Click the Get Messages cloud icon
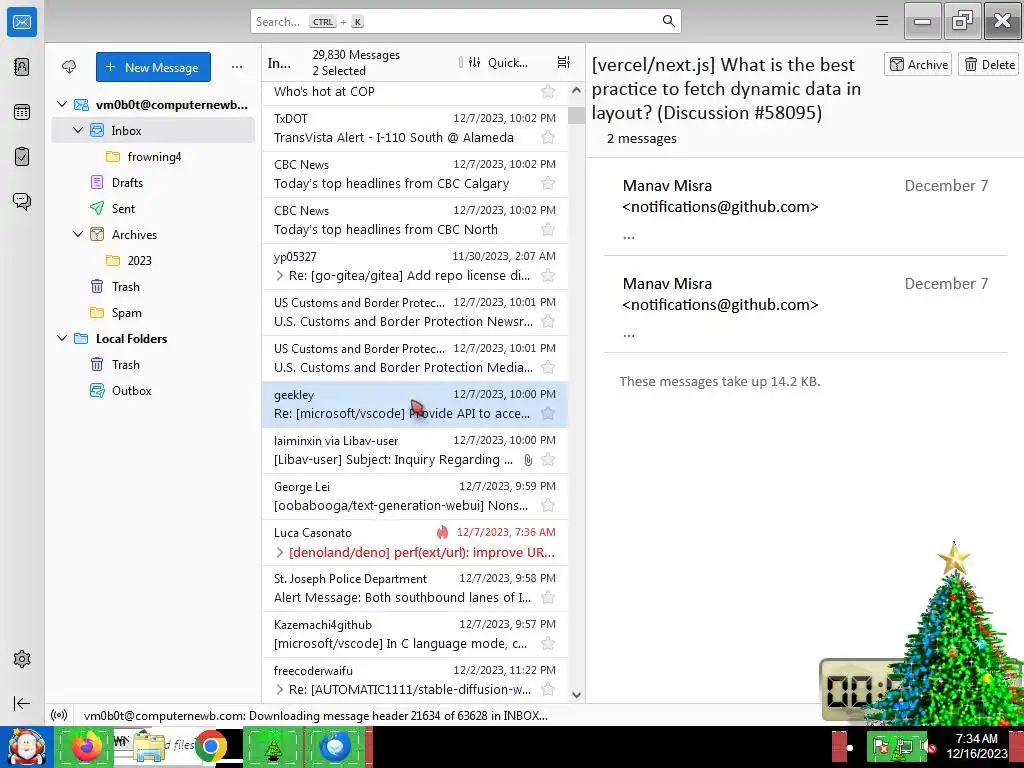The width and height of the screenshot is (1024, 768). (x=69, y=67)
